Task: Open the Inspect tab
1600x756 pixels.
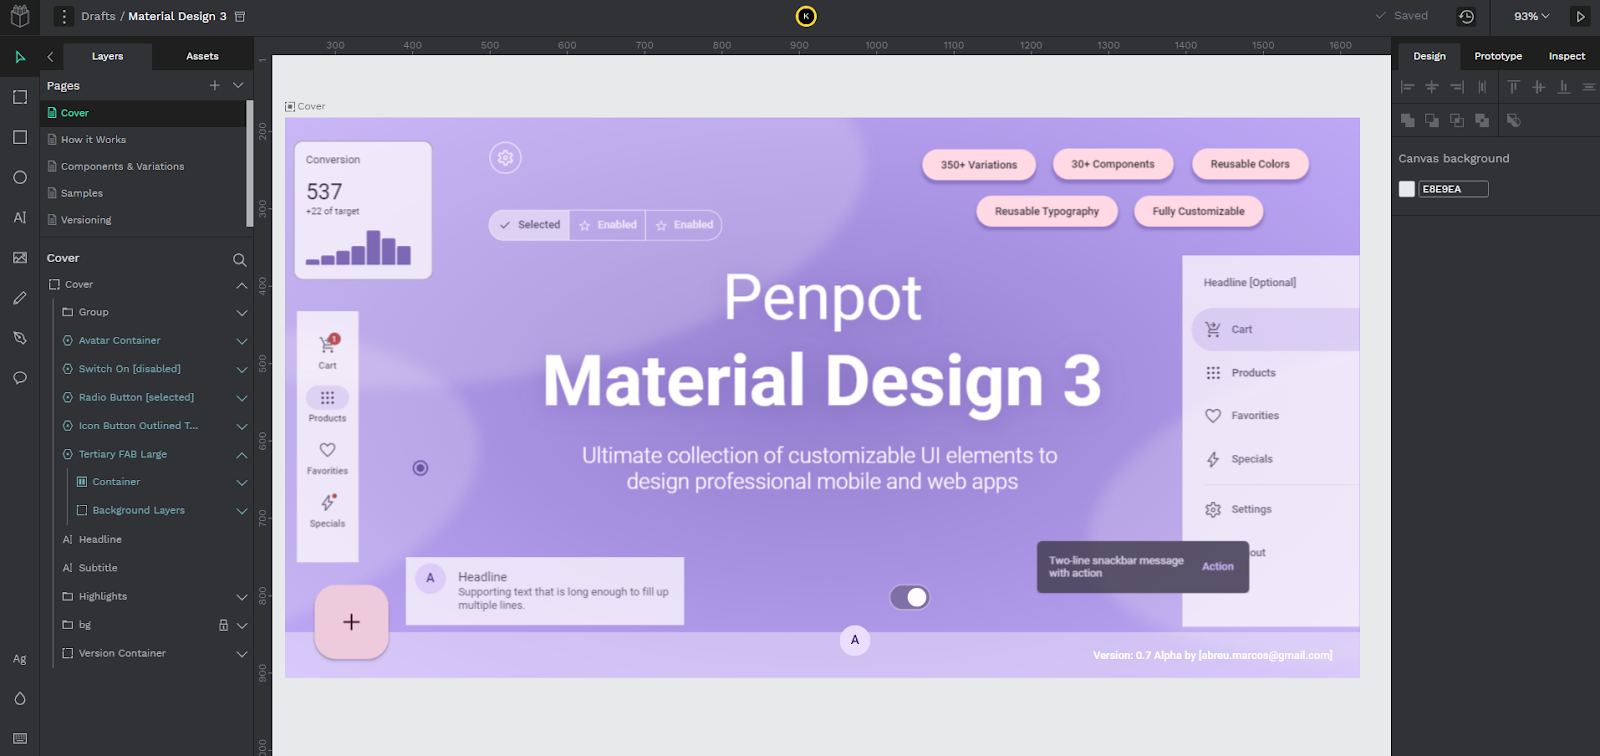Action: (x=1567, y=56)
